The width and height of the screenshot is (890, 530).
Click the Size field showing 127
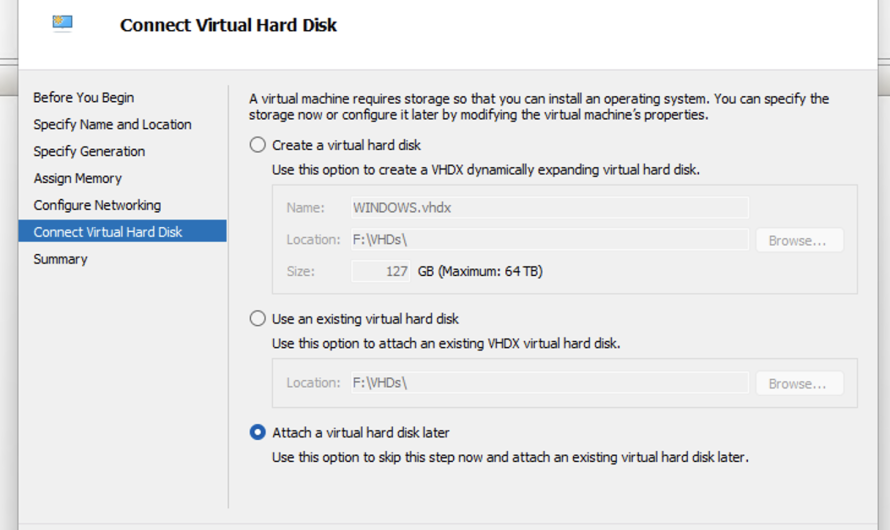point(380,271)
